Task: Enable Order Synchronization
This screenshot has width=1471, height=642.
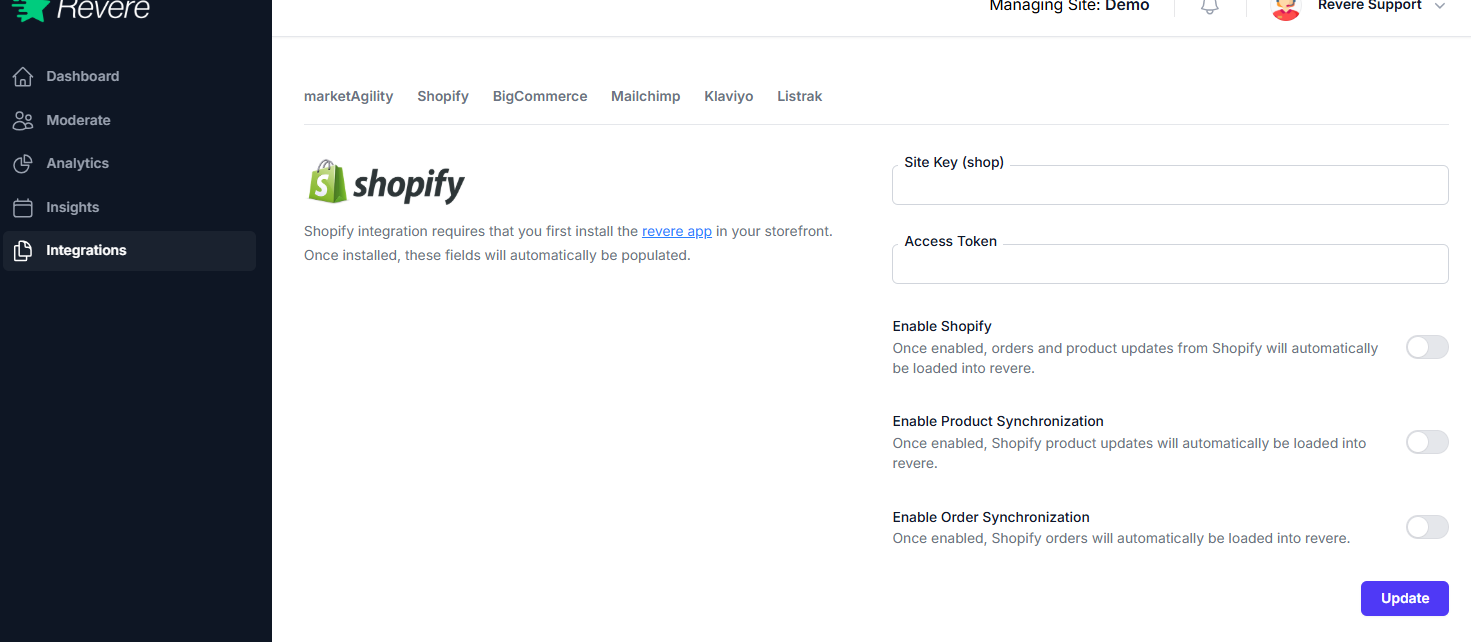Action: pyautogui.click(x=1427, y=527)
